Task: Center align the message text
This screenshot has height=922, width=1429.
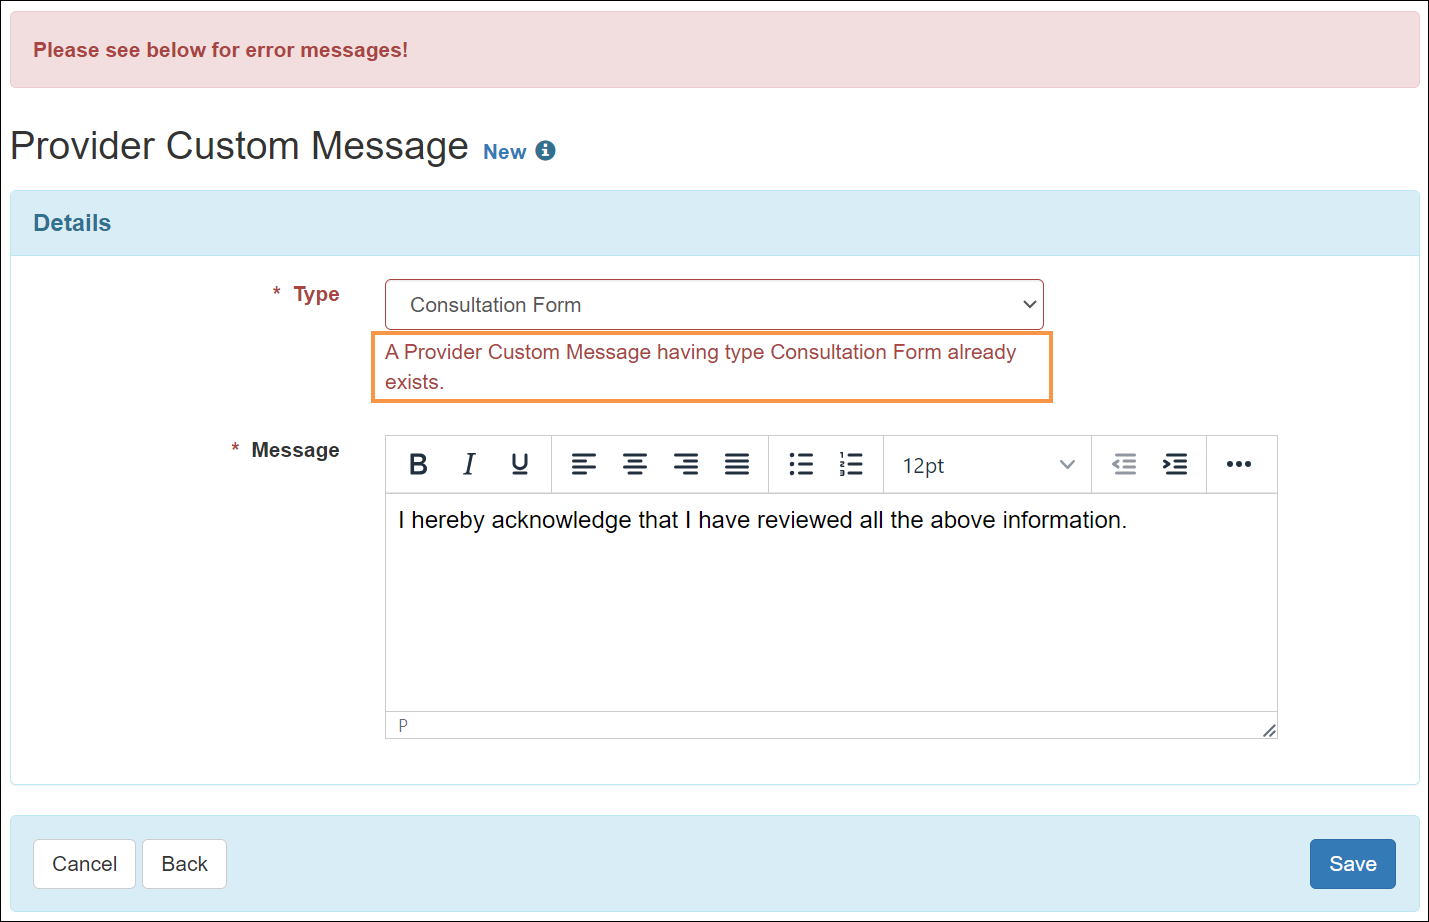Action: pyautogui.click(x=635, y=464)
